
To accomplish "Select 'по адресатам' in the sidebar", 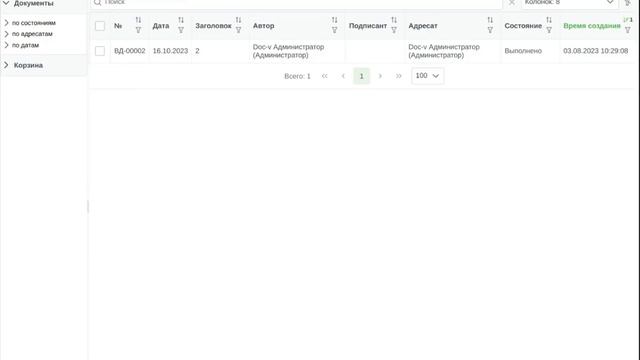I will [32, 34].
